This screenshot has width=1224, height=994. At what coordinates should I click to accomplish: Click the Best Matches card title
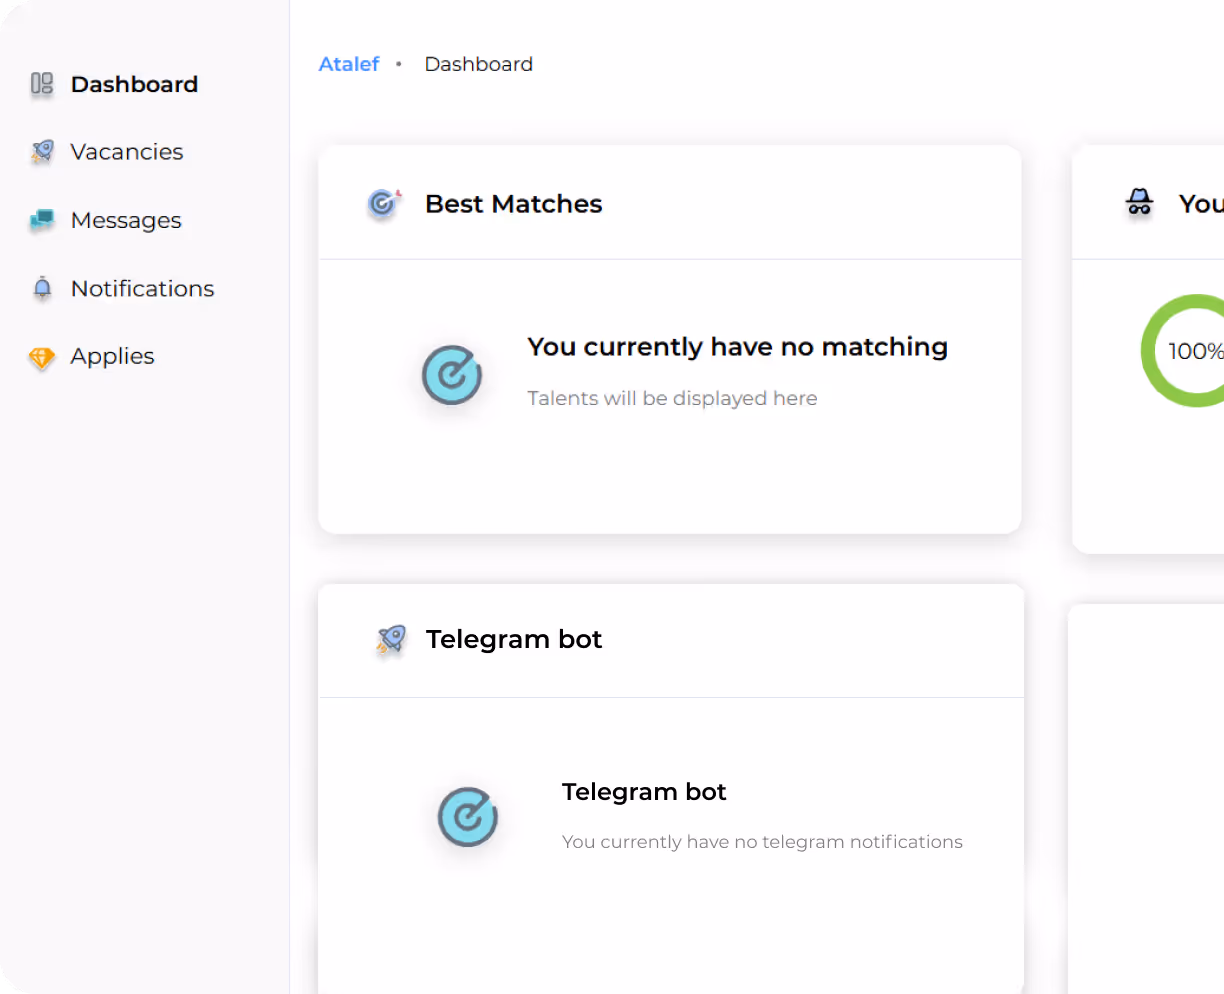click(513, 203)
